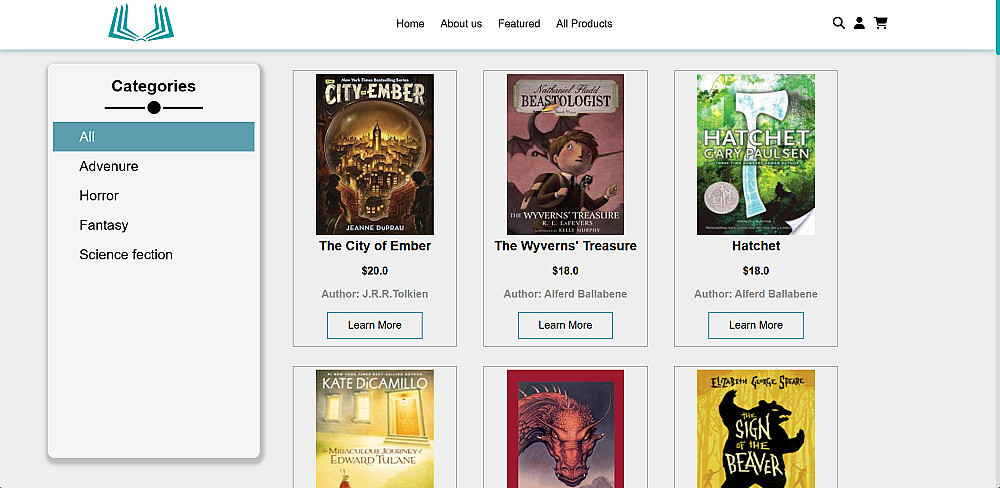Open The Sign of the Beaver cover
Viewport: 1000px width, 488px height.
(x=756, y=429)
